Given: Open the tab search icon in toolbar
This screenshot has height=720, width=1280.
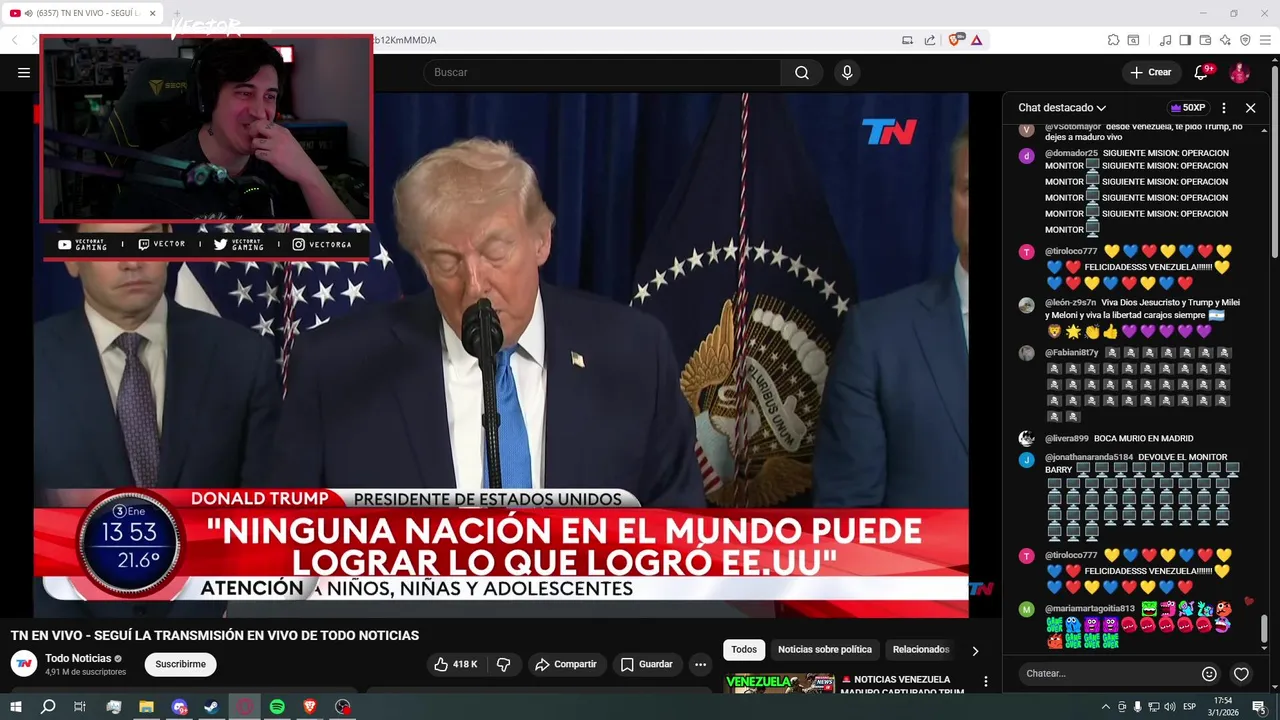Looking at the screenshot, I should pyautogui.click(x=1133, y=40).
